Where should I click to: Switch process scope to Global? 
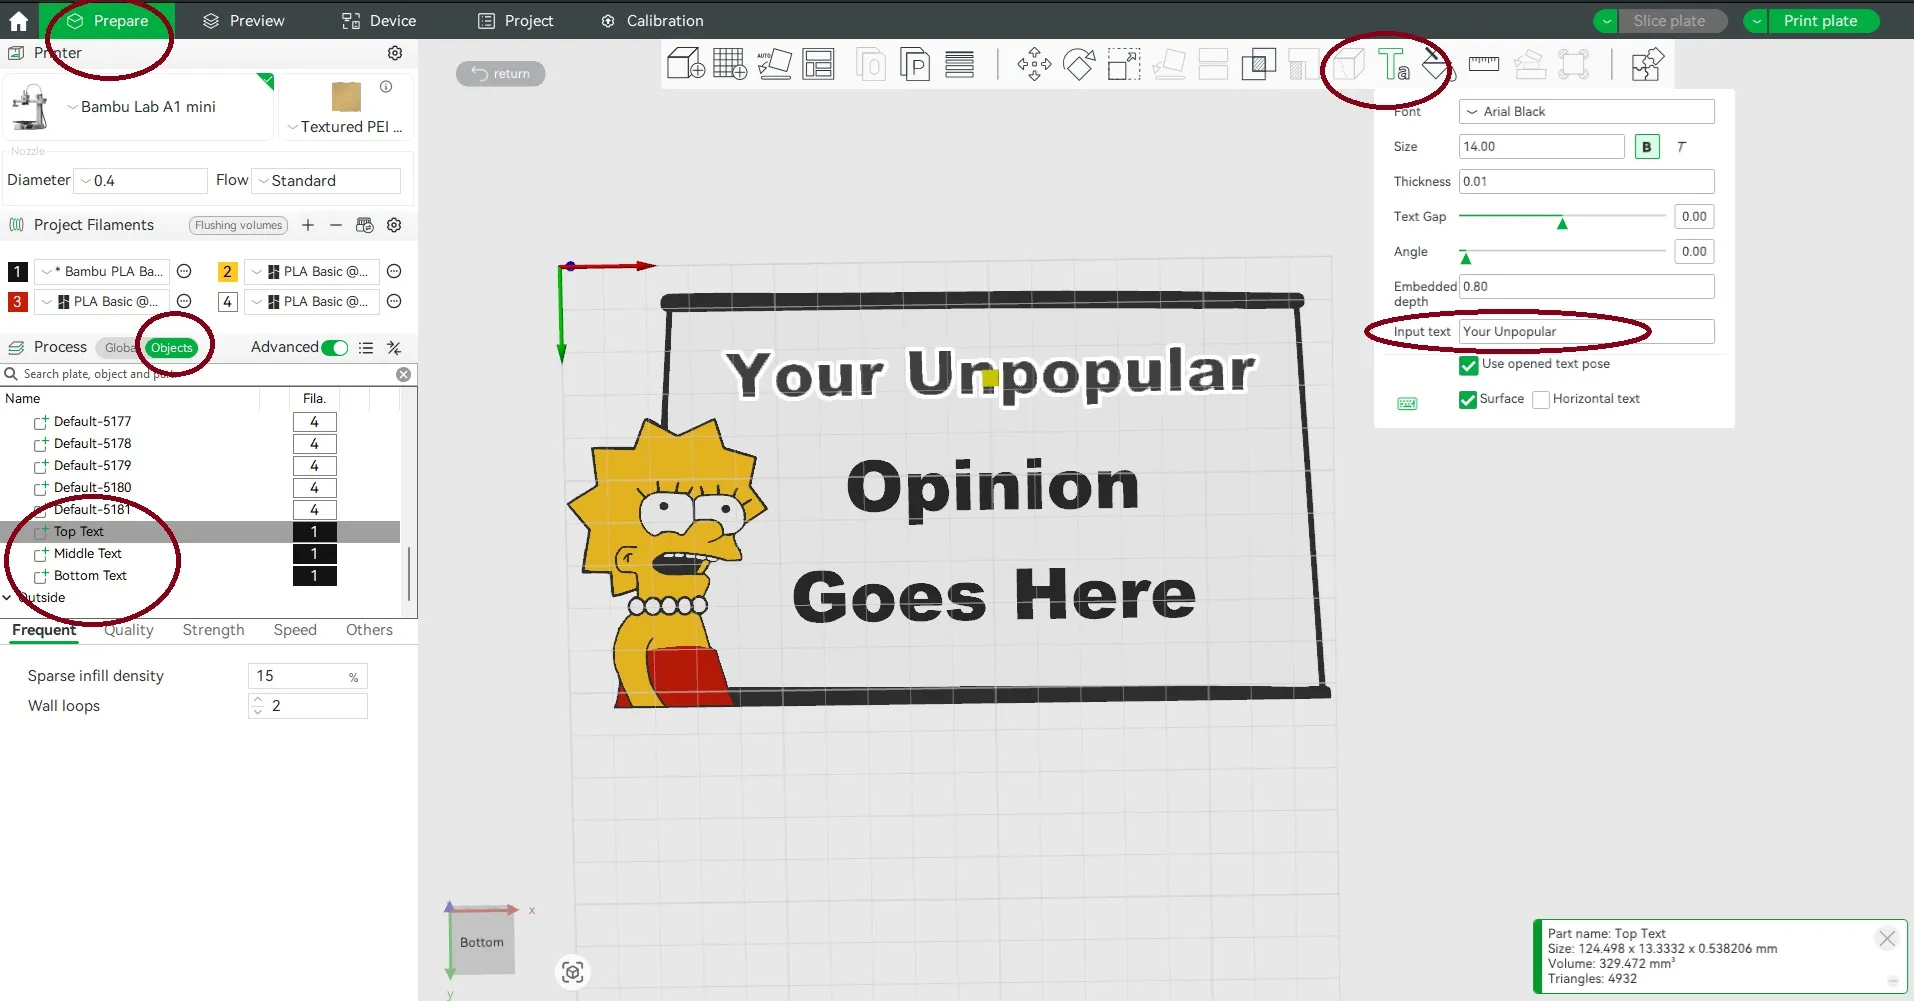tap(120, 348)
